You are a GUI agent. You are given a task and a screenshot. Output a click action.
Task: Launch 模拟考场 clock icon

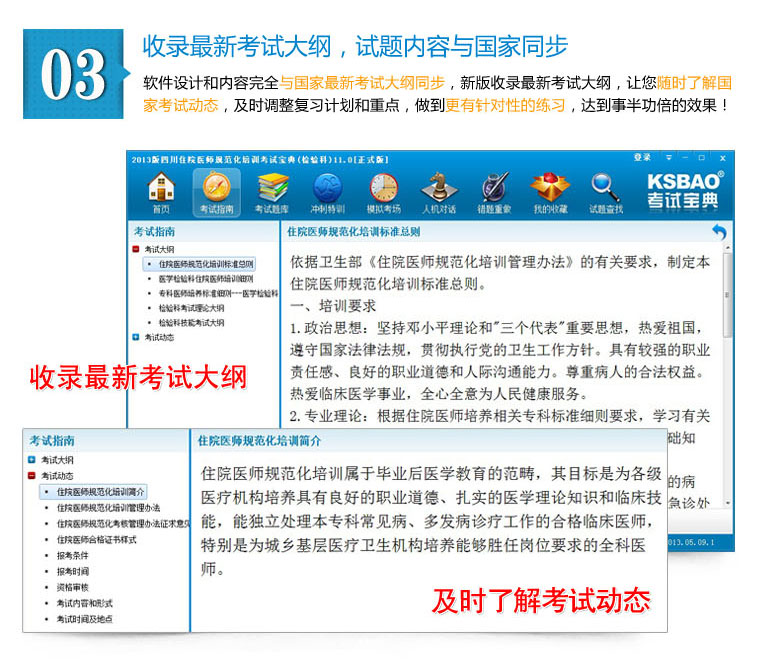(384, 193)
